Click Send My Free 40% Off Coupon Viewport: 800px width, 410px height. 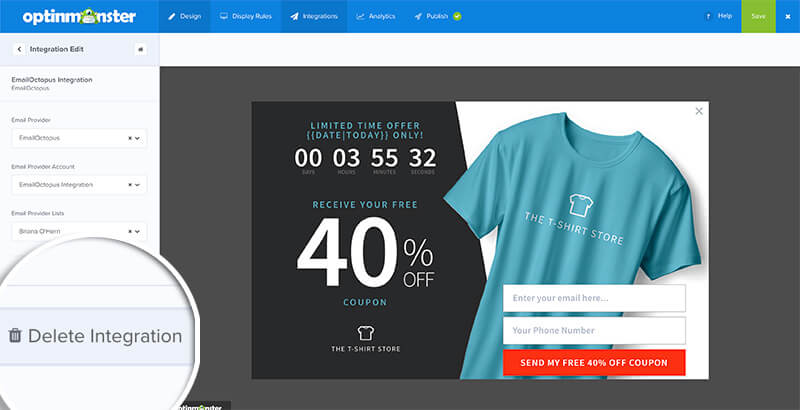pos(594,363)
